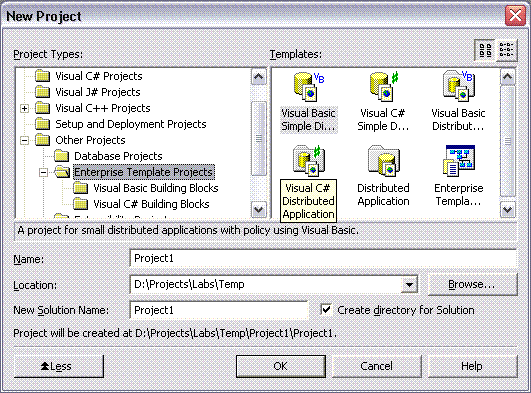Click the Cancel button

click(x=377, y=366)
